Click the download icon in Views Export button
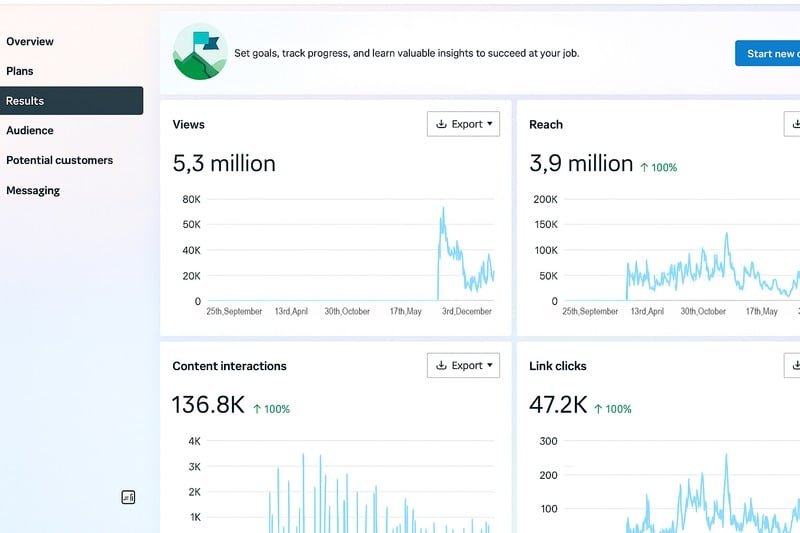This screenshot has width=800, height=533. pos(442,124)
